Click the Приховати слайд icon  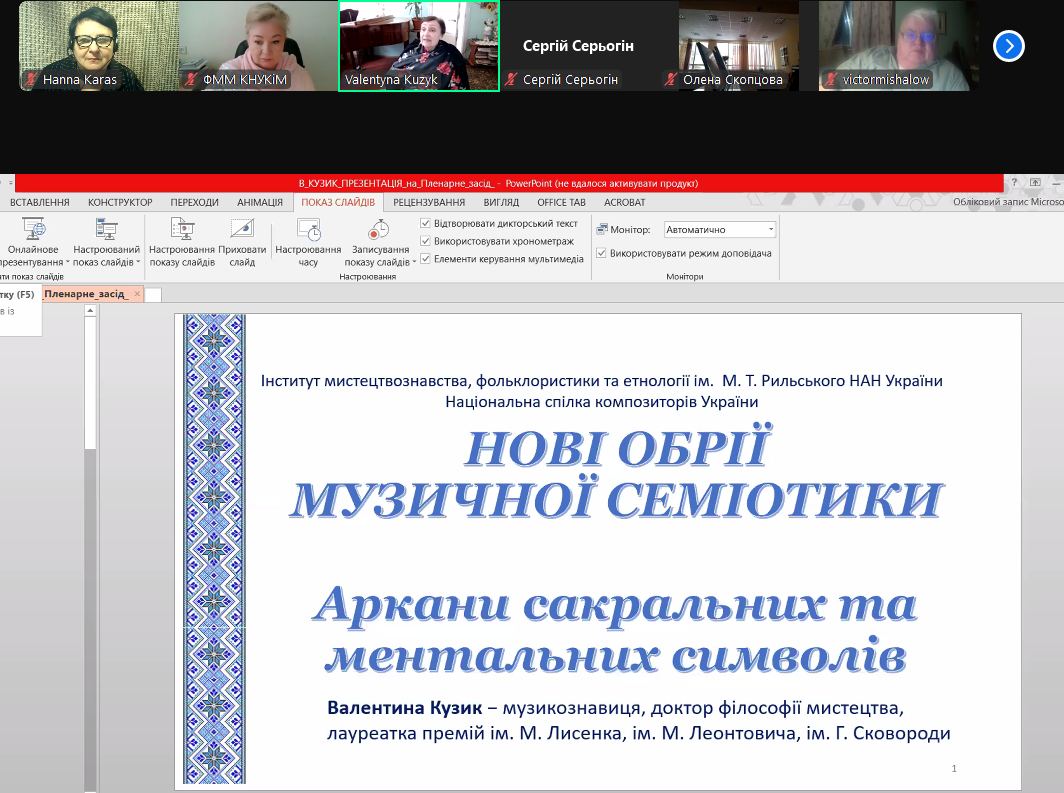242,229
